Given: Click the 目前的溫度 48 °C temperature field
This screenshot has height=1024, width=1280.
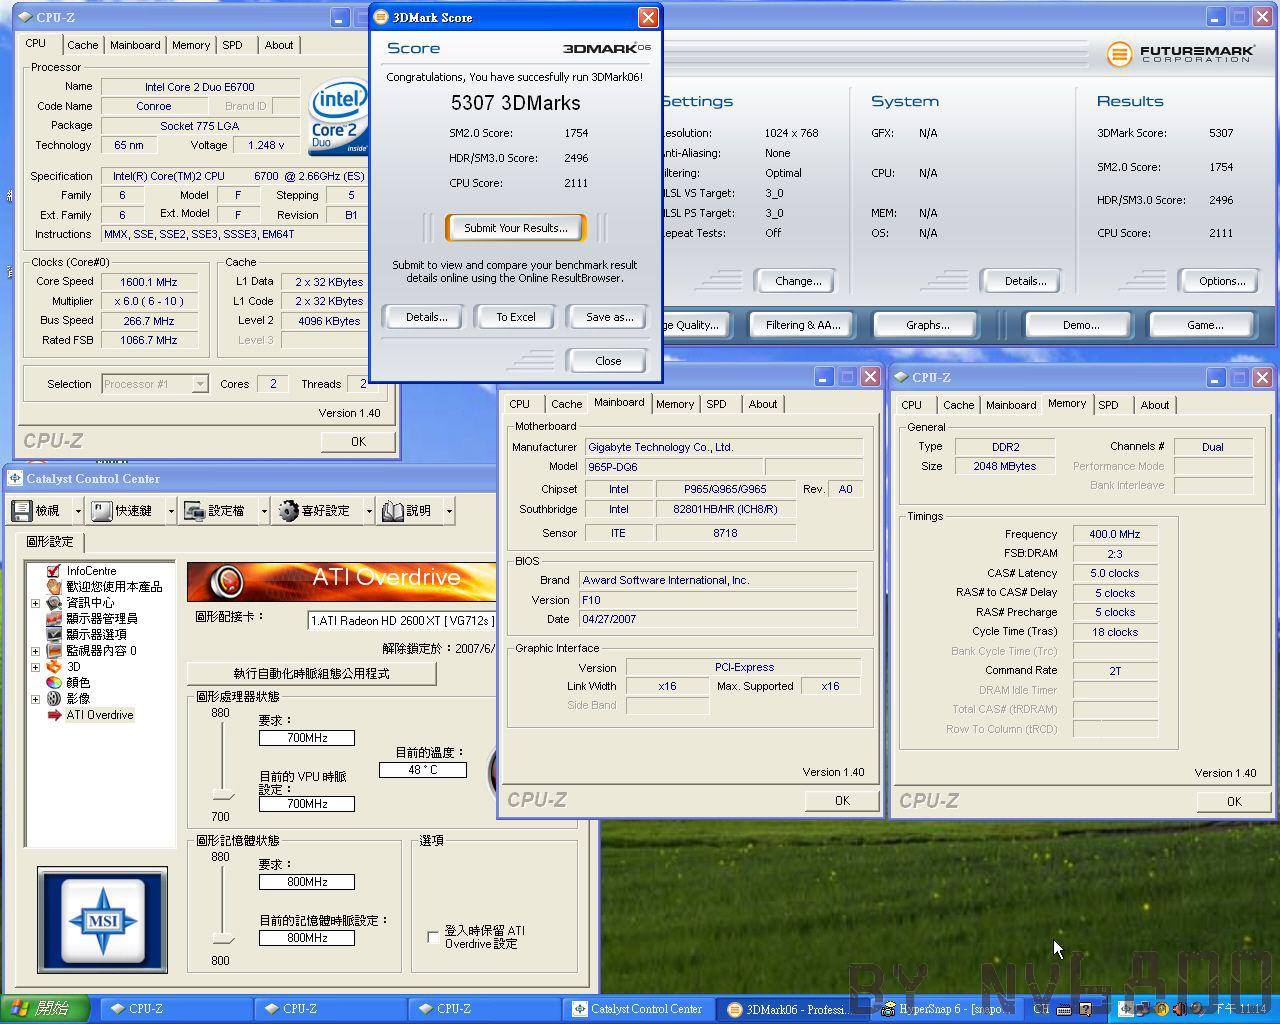Looking at the screenshot, I should click(423, 770).
